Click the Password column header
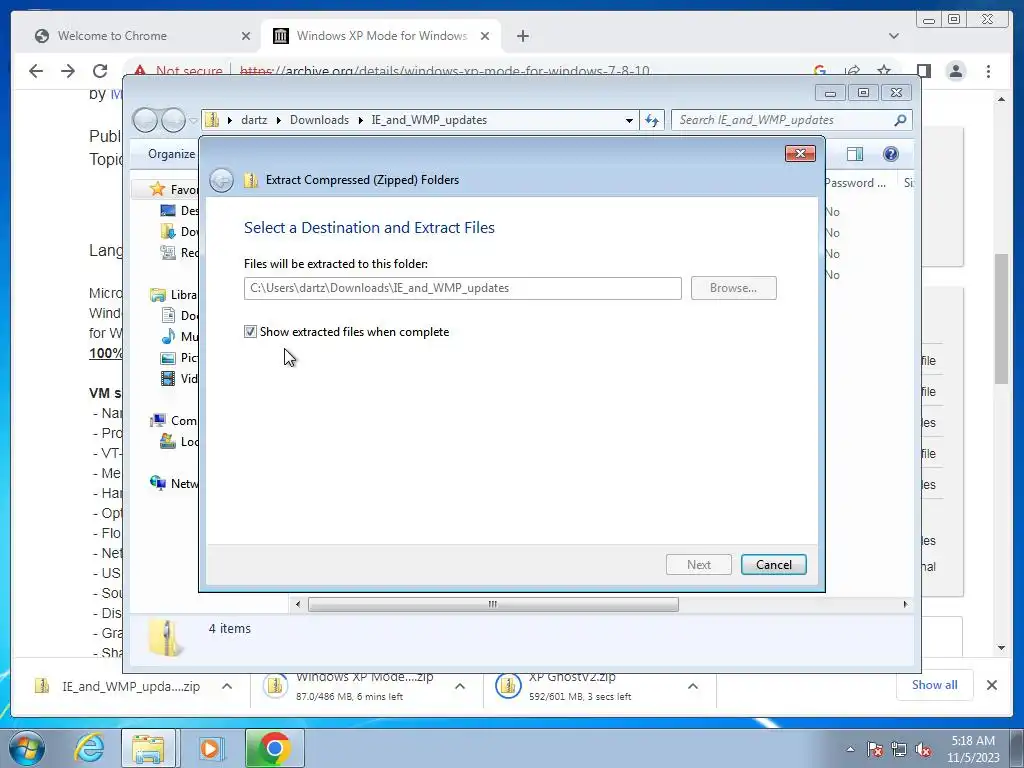This screenshot has height=768, width=1024. 857,183
